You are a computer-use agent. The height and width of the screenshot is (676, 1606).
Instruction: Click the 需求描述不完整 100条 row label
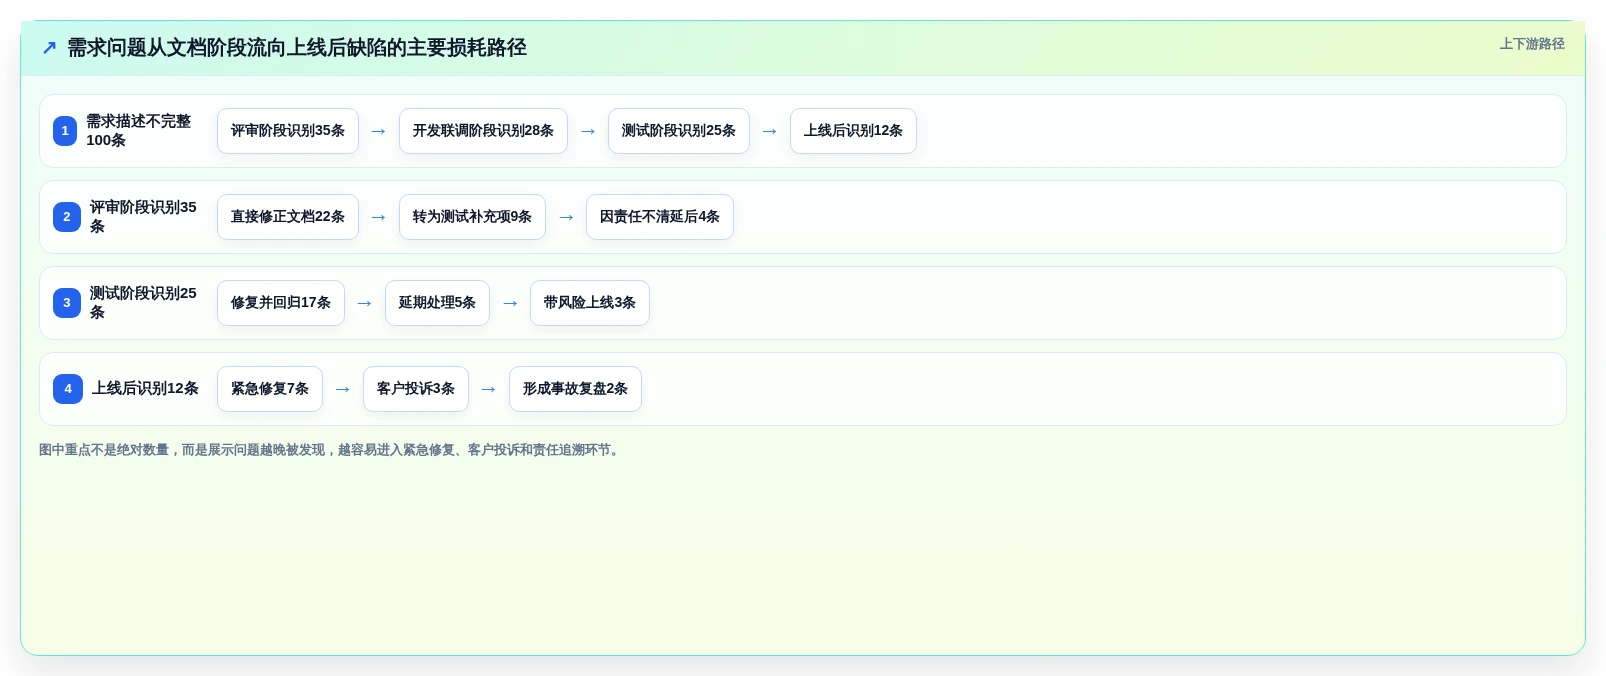[x=138, y=131]
